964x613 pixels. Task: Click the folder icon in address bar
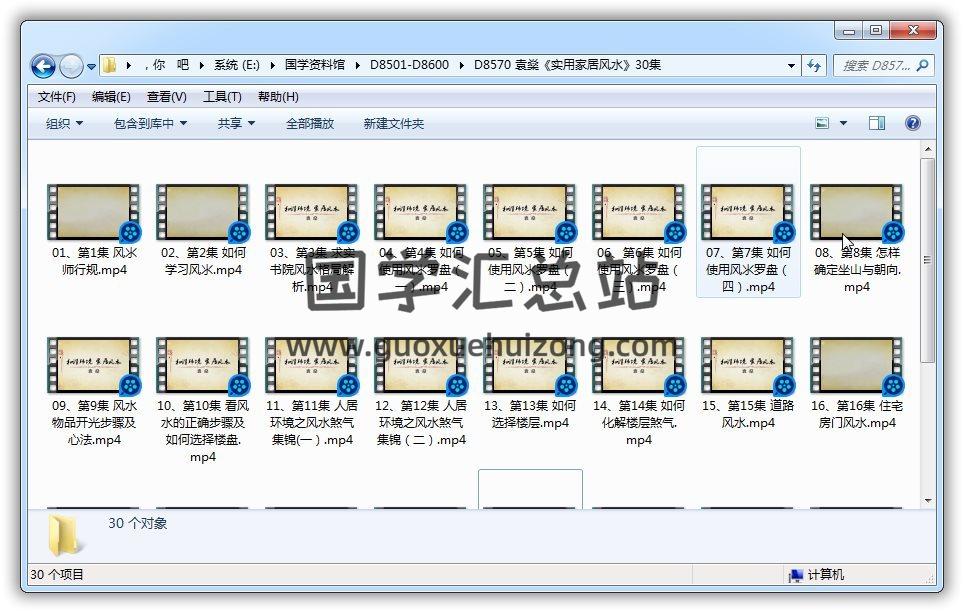[x=109, y=65]
